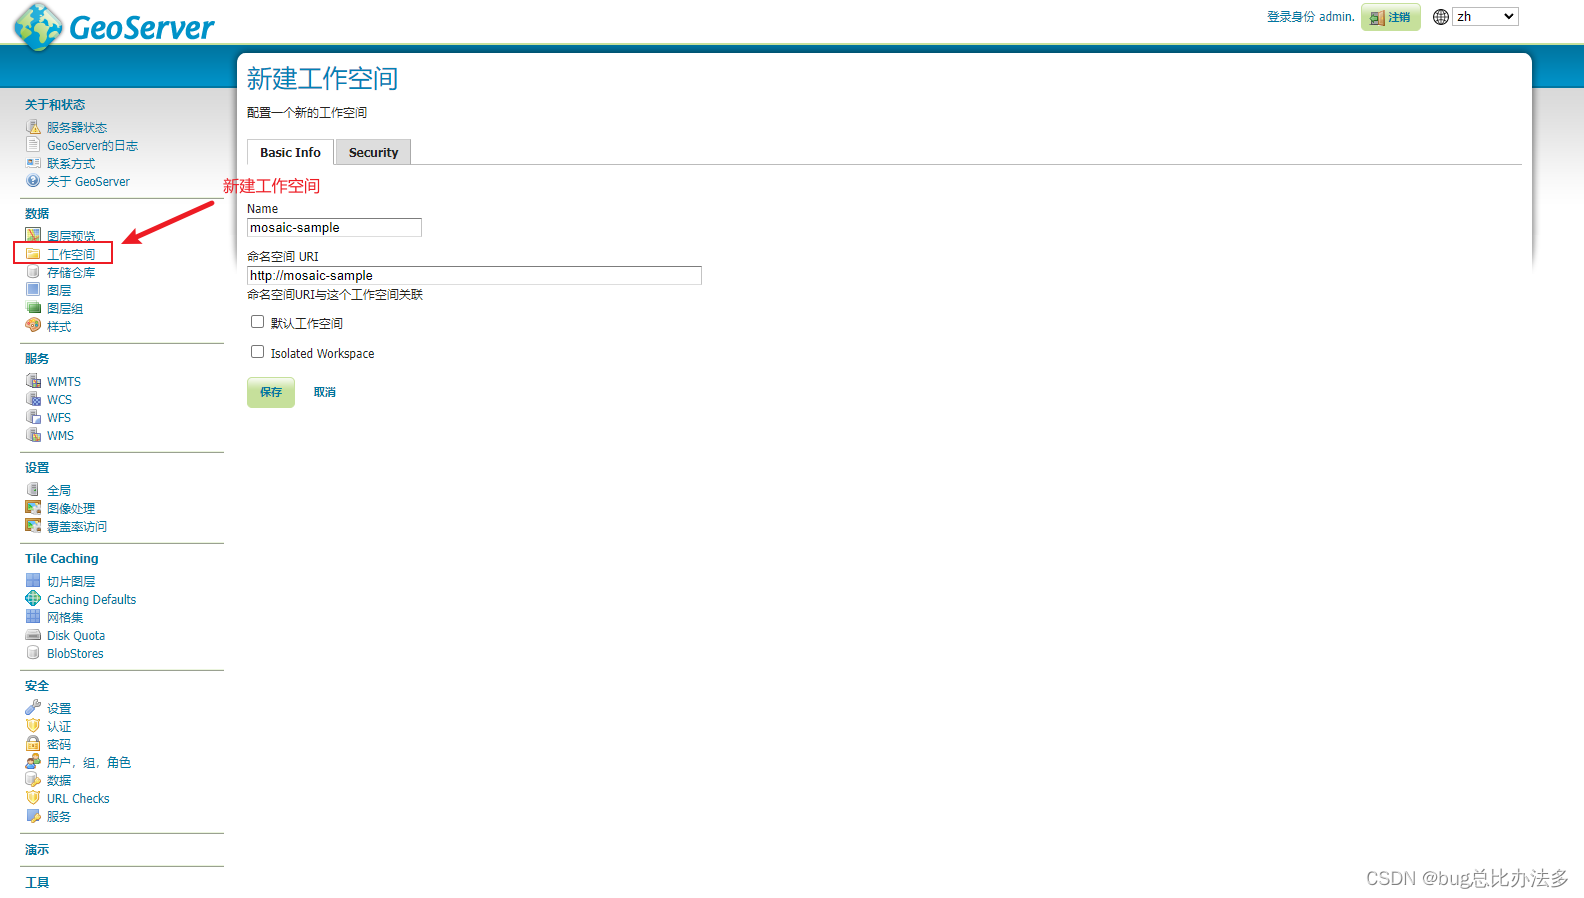This screenshot has height=898, width=1584.
Task: Click the 图层组 layer group icon
Action: (33, 308)
